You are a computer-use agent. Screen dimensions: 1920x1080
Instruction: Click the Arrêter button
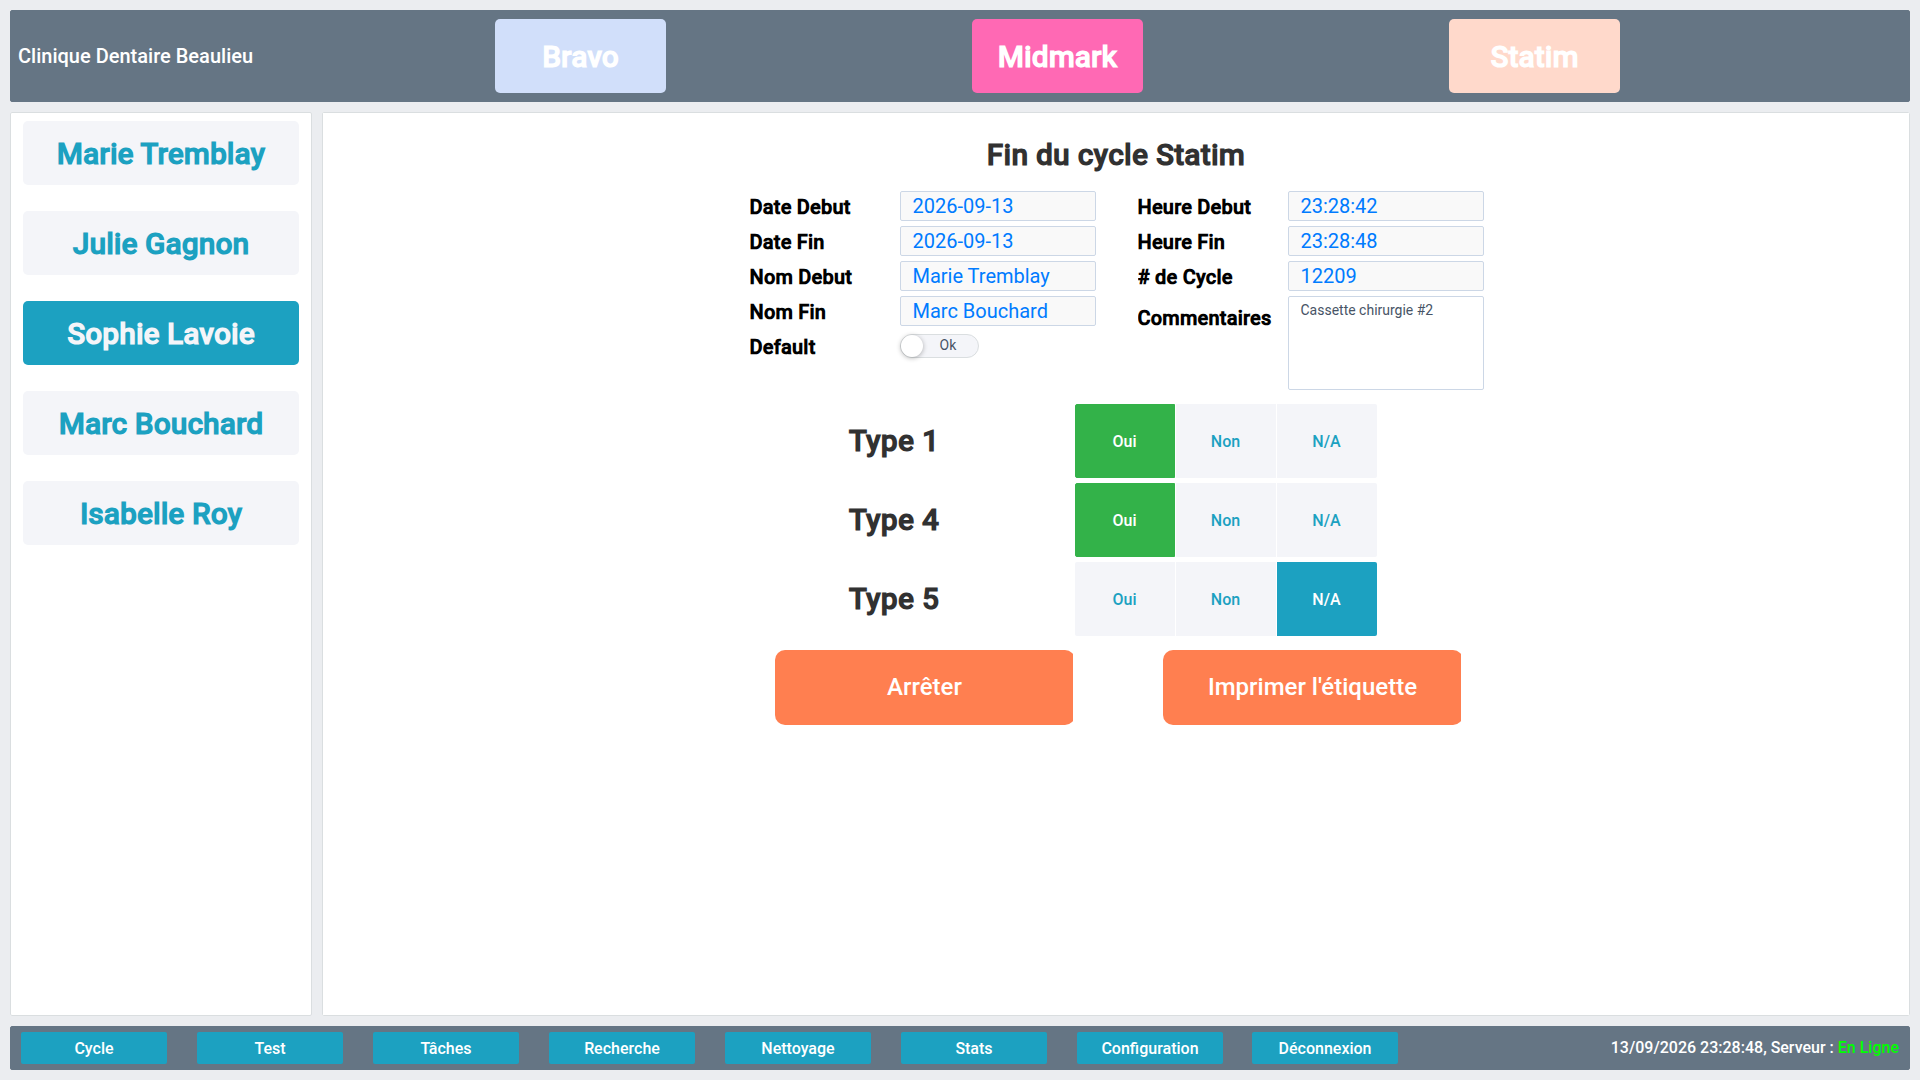[x=924, y=687]
